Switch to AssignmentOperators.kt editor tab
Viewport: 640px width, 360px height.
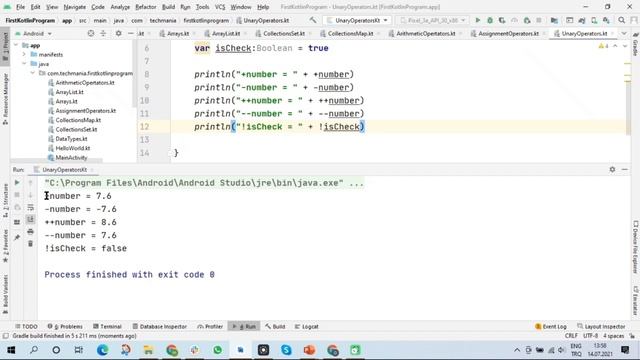[508, 33]
